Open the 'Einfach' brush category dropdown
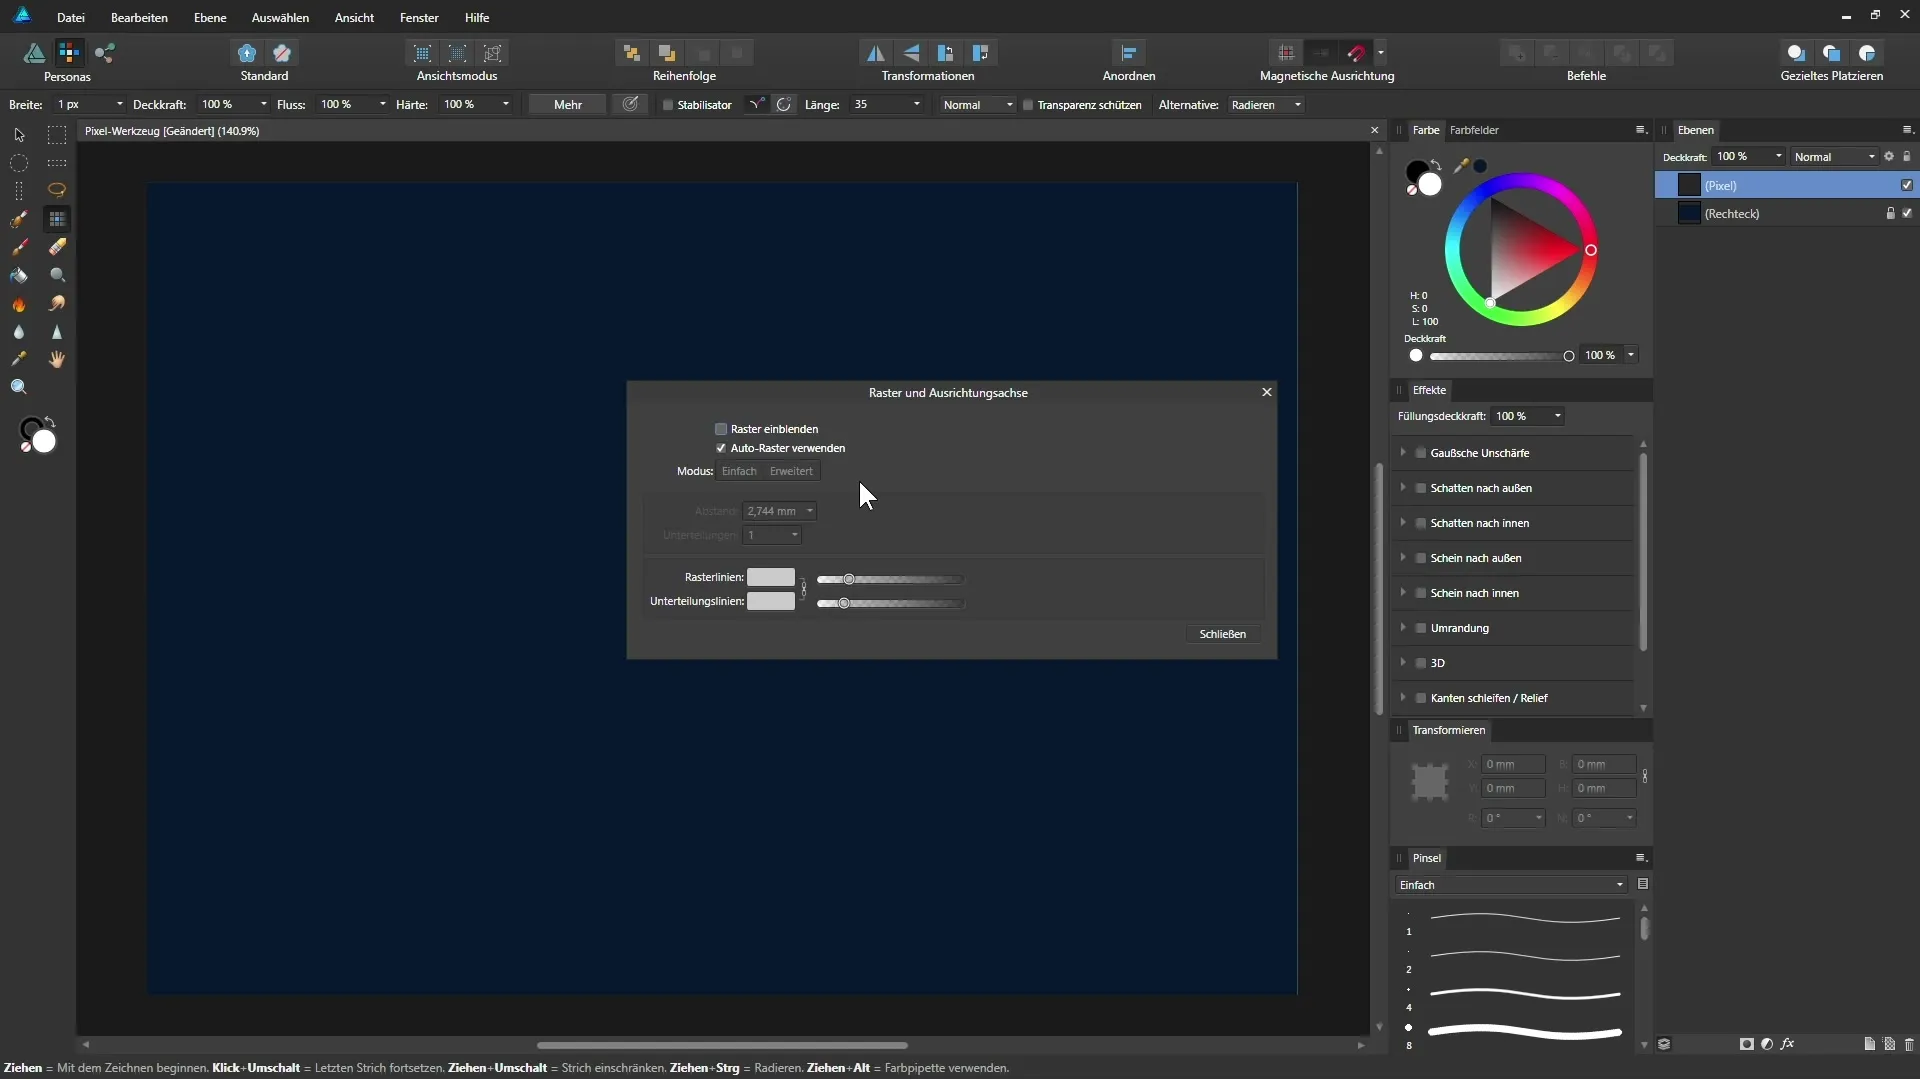This screenshot has height=1080, width=1920. tap(1511, 885)
